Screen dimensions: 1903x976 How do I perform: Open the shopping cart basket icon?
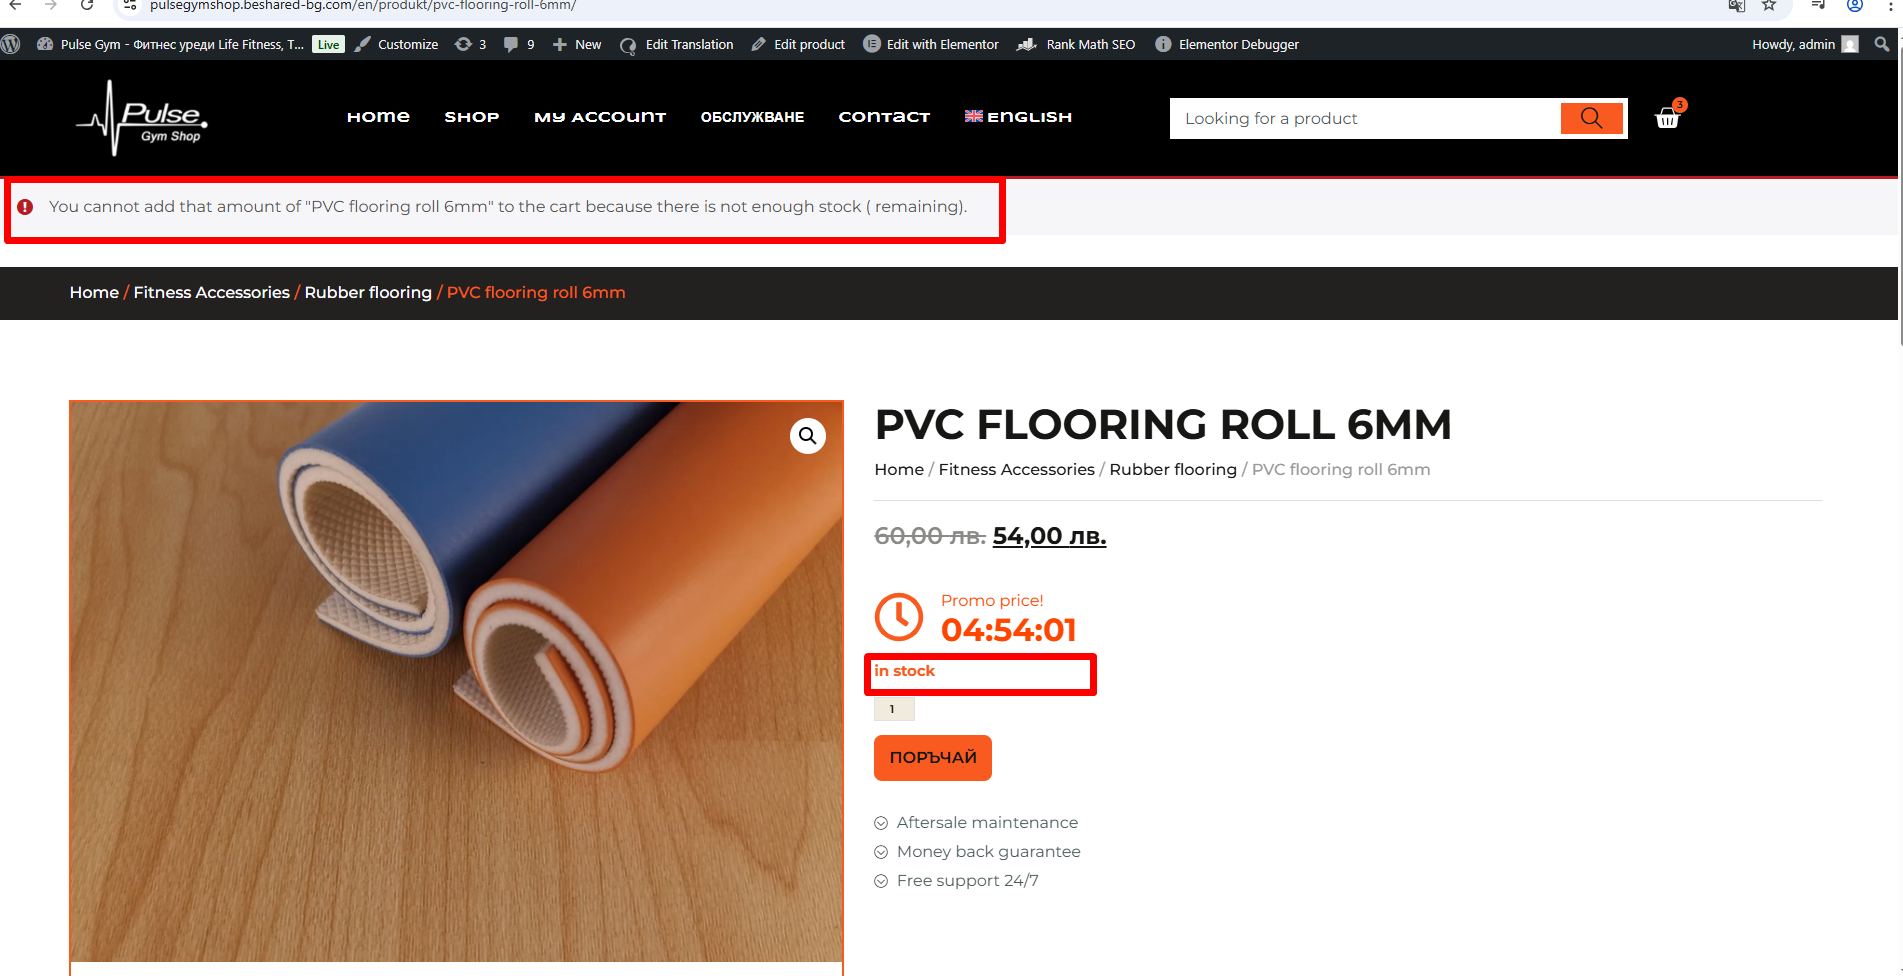pos(1667,118)
